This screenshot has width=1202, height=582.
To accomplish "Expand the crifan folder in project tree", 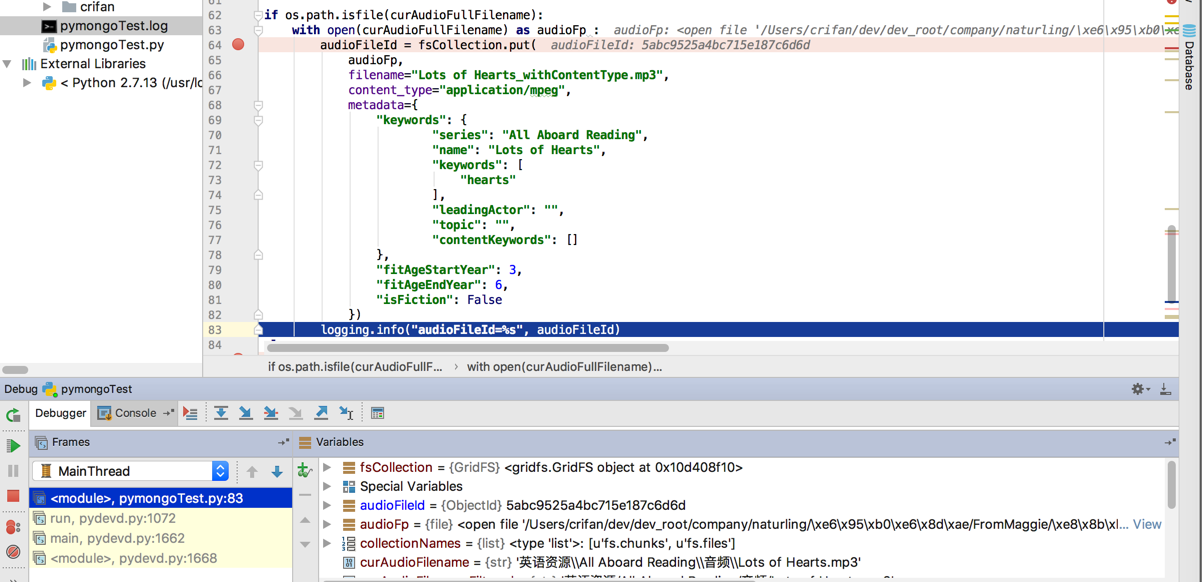I will click(47, 7).
